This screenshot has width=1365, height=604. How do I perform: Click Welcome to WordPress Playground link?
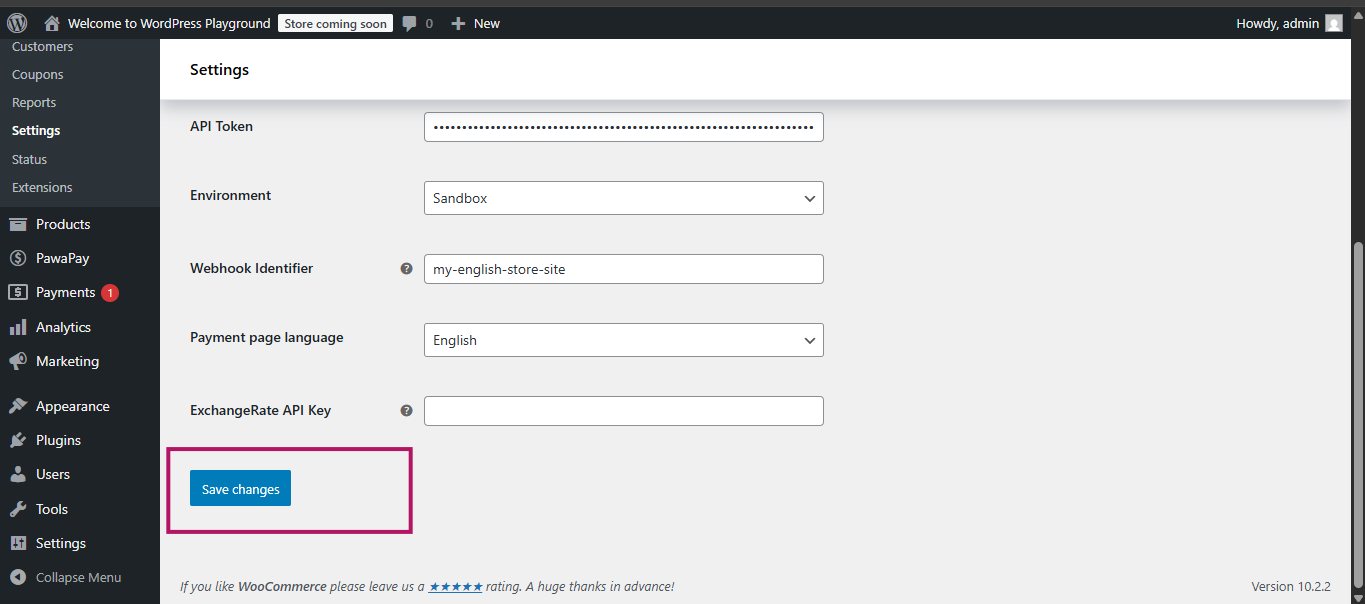tap(169, 23)
